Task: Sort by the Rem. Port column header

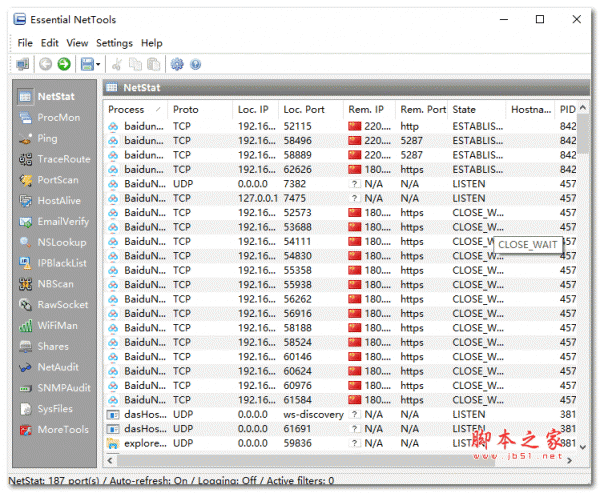Action: (x=421, y=109)
